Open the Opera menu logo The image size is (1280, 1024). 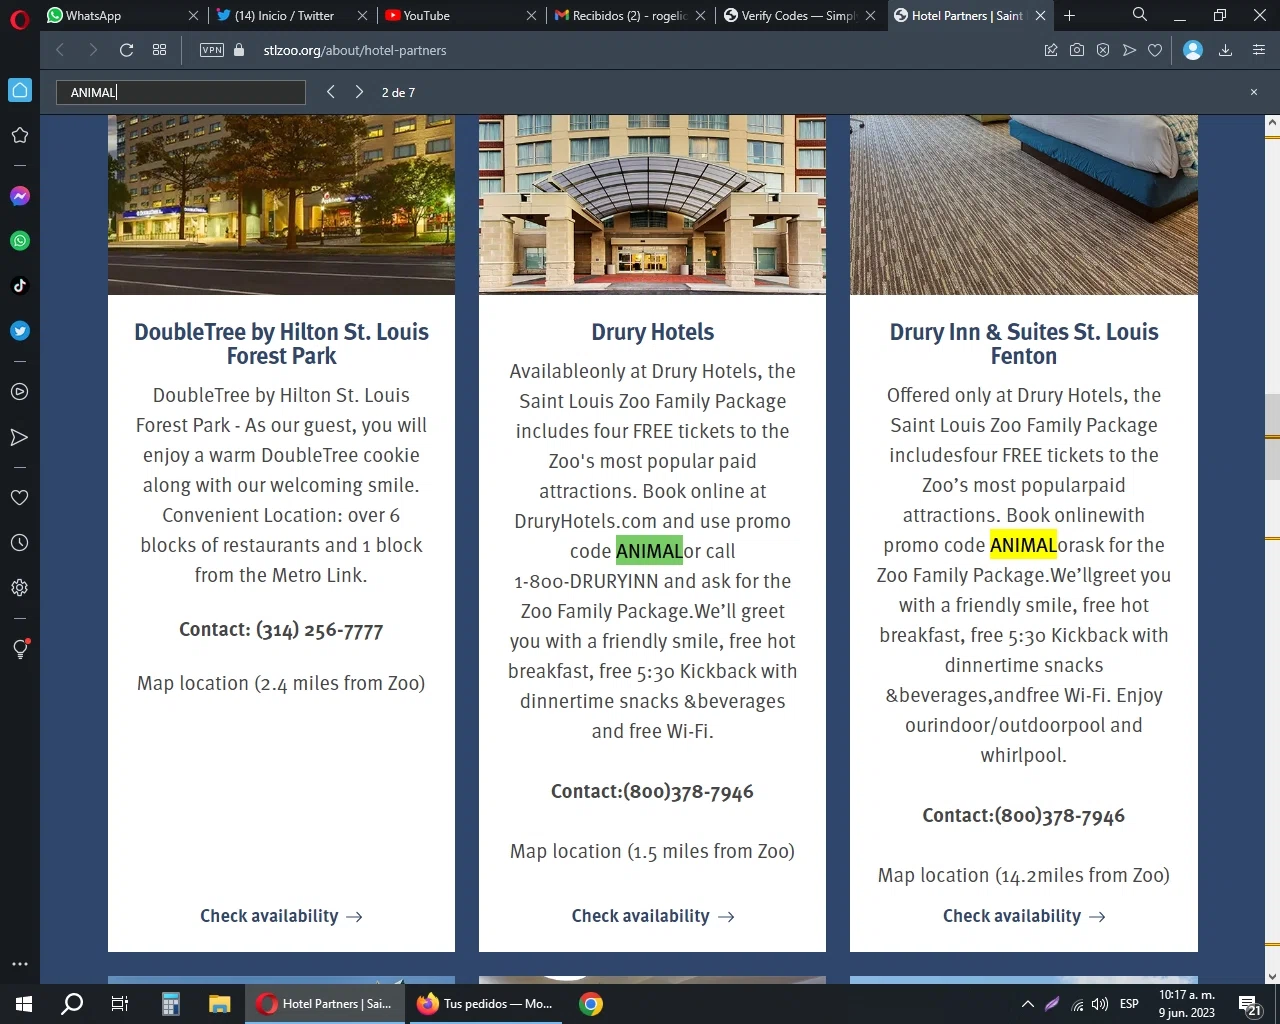click(19, 18)
